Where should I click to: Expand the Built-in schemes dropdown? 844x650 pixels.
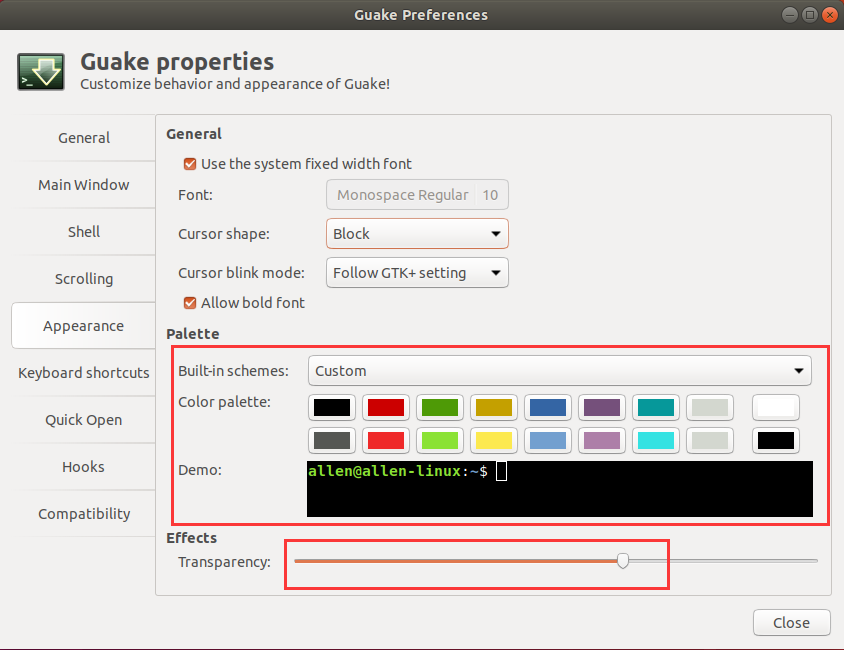tap(560, 371)
